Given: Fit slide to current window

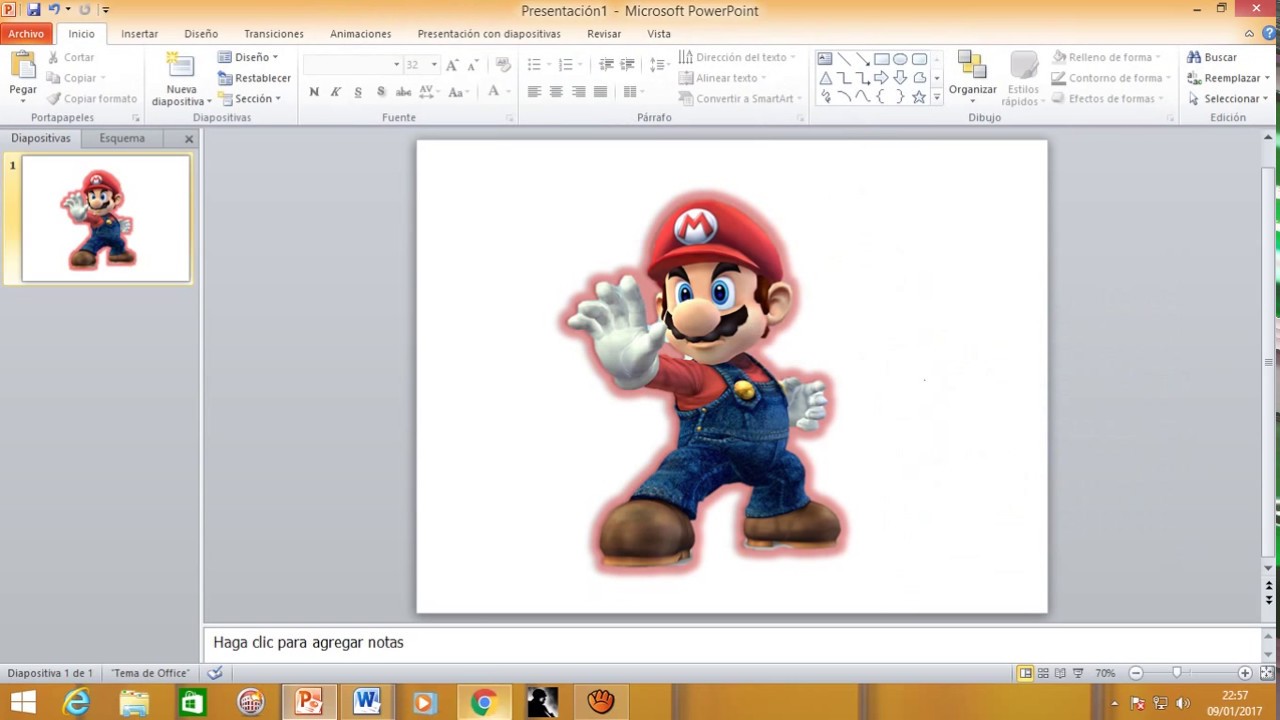Looking at the screenshot, I should click(1267, 673).
